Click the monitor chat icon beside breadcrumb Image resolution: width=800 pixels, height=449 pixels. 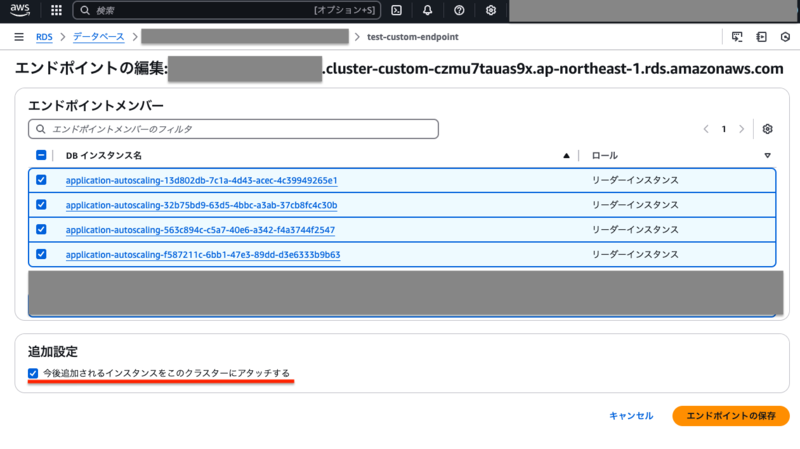[x=737, y=37]
